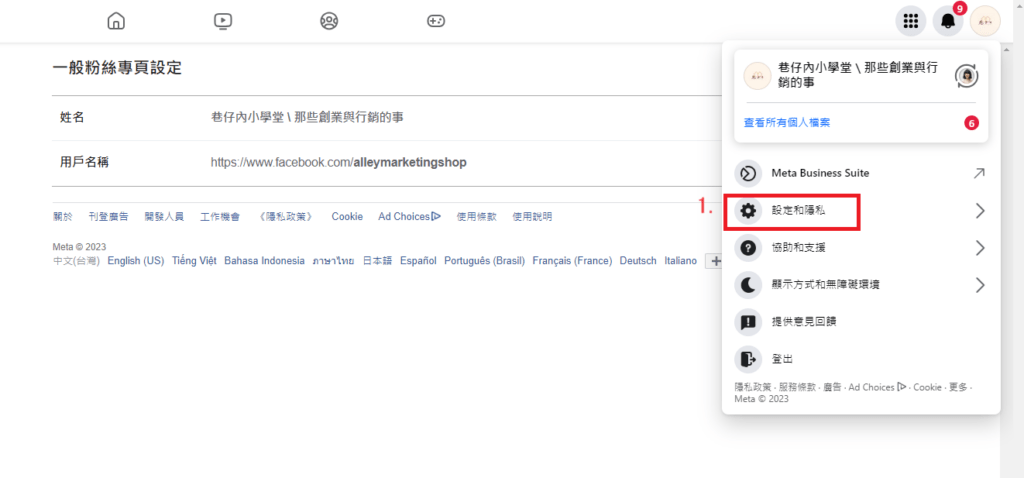Expand 協助和支援 submenu arrow

coord(980,248)
